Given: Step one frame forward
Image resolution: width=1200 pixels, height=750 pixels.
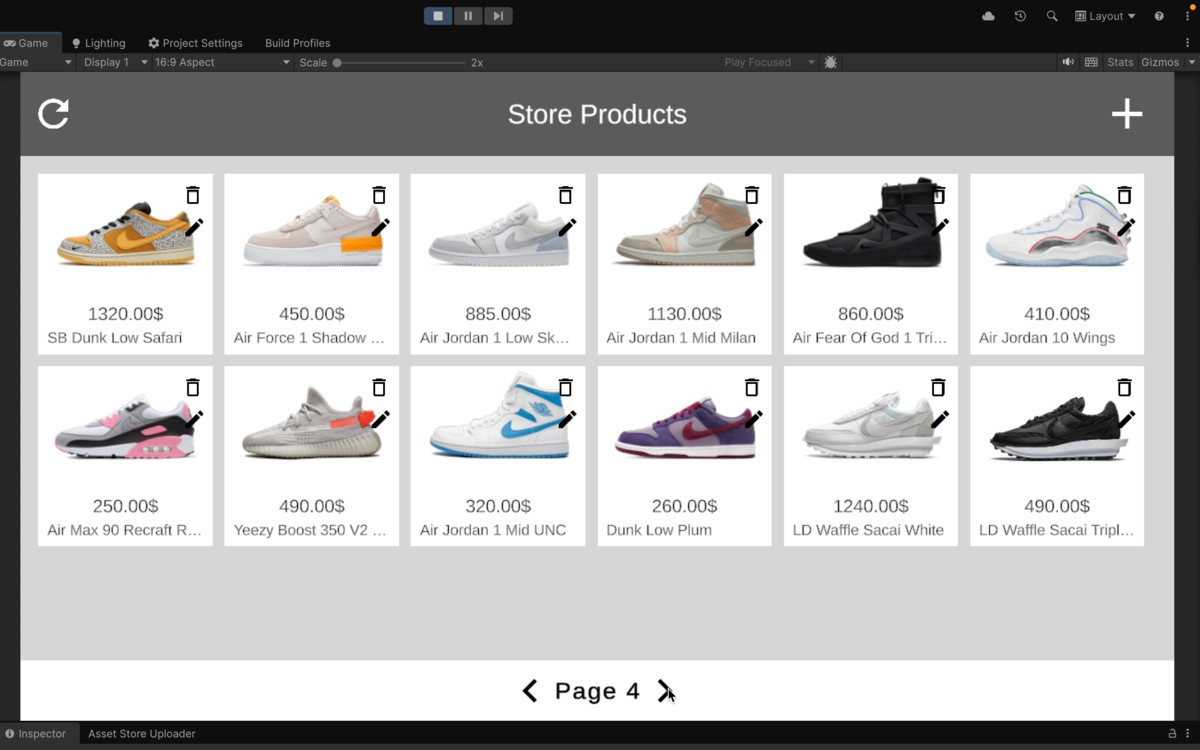Looking at the screenshot, I should (497, 16).
